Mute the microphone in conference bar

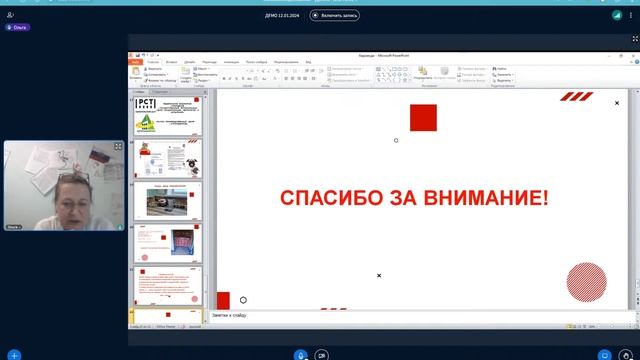(x=301, y=355)
